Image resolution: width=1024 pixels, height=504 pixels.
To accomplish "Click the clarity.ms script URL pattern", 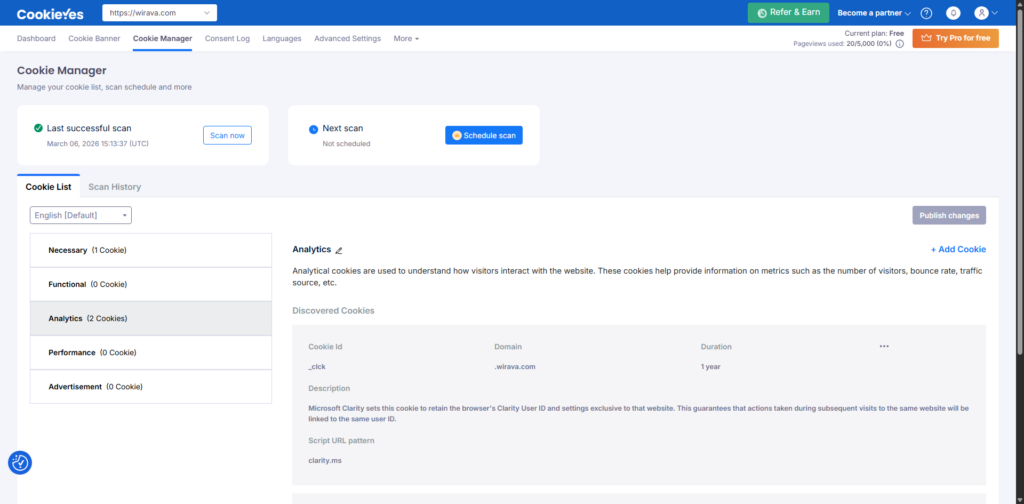I will tap(325, 460).
